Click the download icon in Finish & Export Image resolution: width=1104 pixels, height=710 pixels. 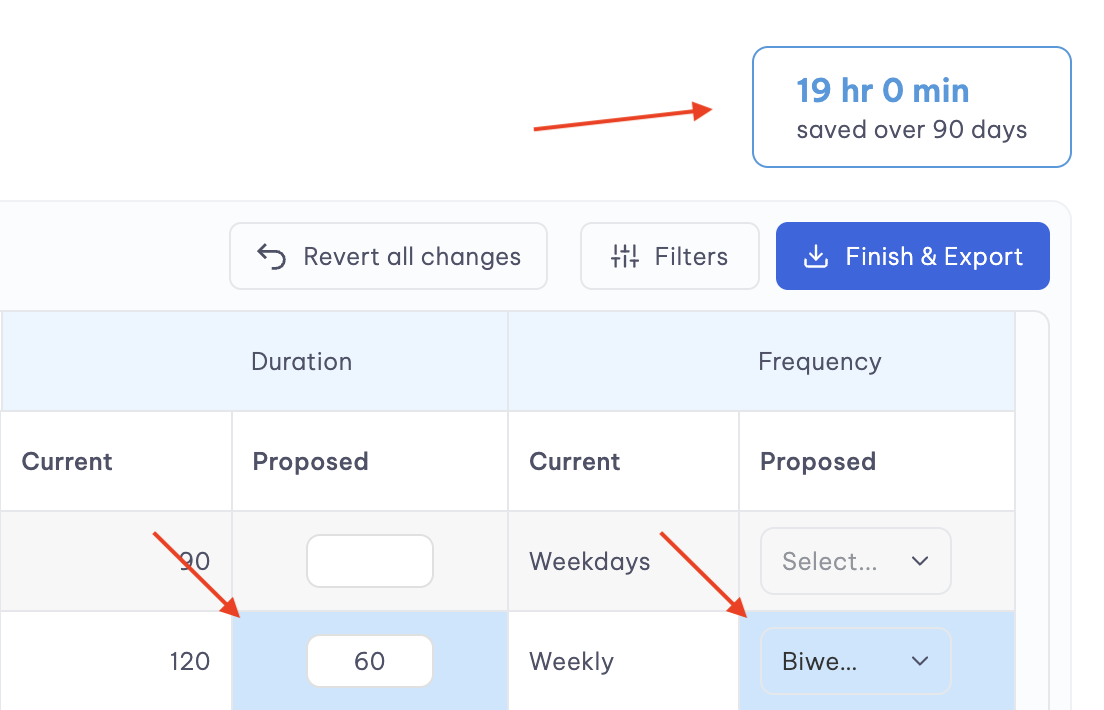(x=815, y=256)
